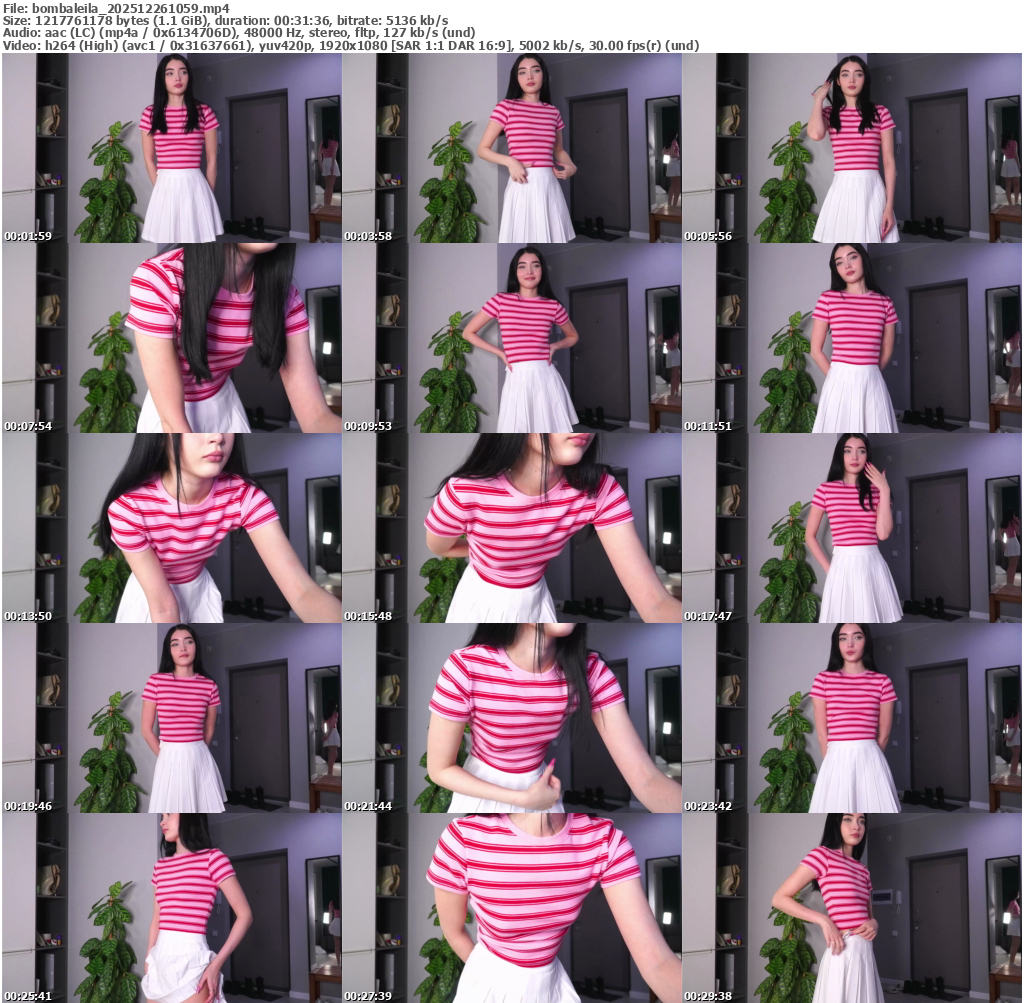The image size is (1024, 1003).
Task: Click the video info line 'Video: h264 (High)'
Action: click(351, 45)
